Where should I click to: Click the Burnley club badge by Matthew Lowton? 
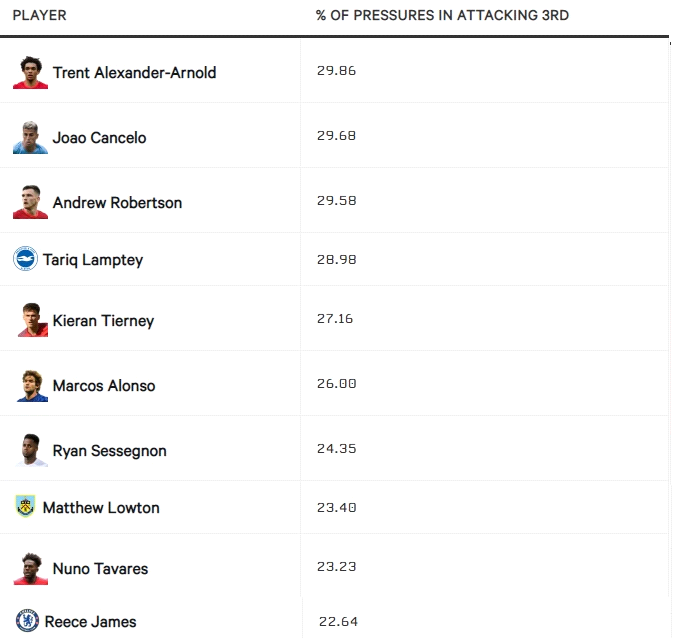(x=25, y=506)
